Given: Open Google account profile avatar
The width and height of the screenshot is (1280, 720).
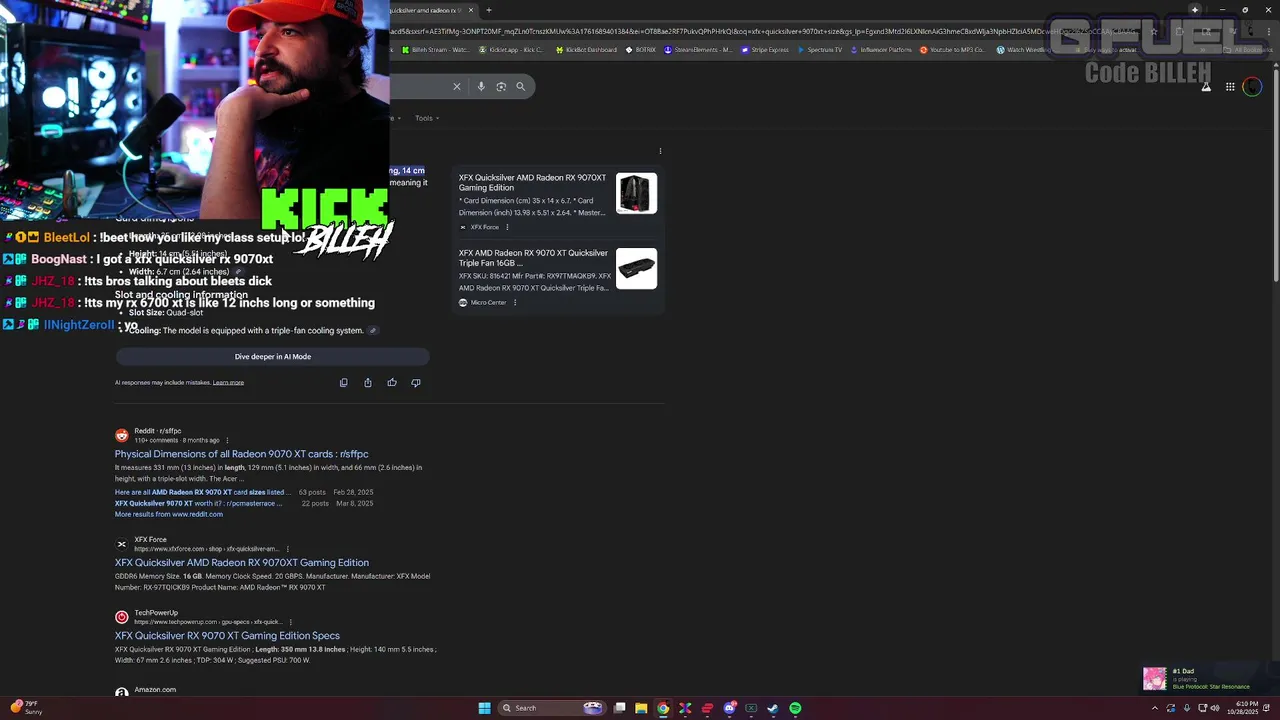Looking at the screenshot, I should click(x=1252, y=87).
